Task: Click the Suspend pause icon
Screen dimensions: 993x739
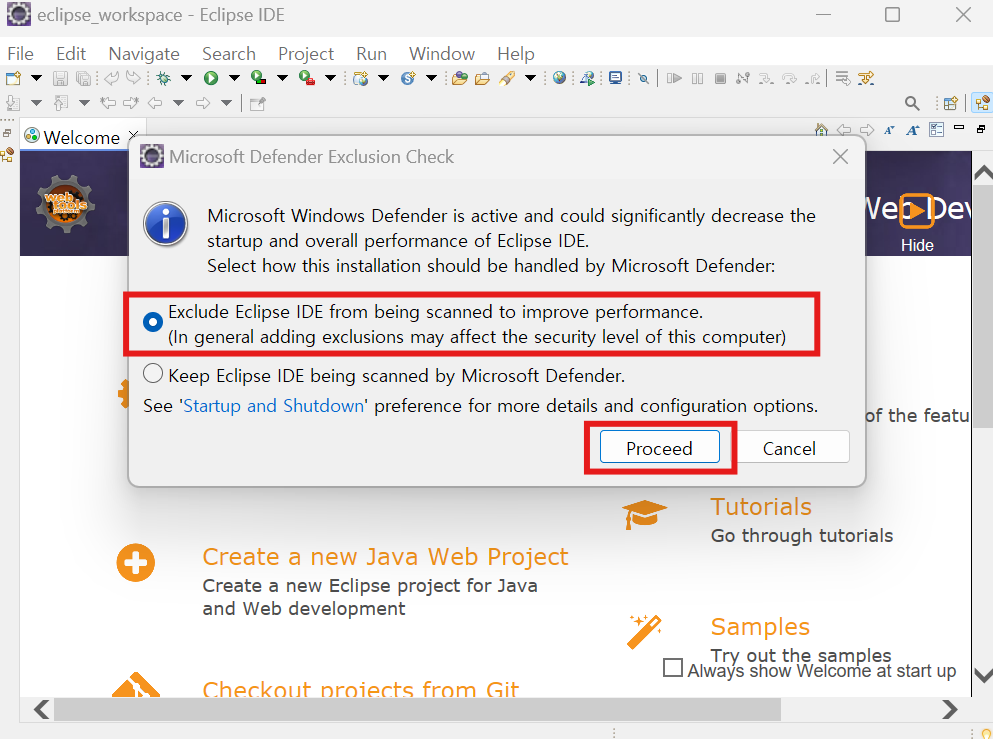Action: tap(697, 79)
